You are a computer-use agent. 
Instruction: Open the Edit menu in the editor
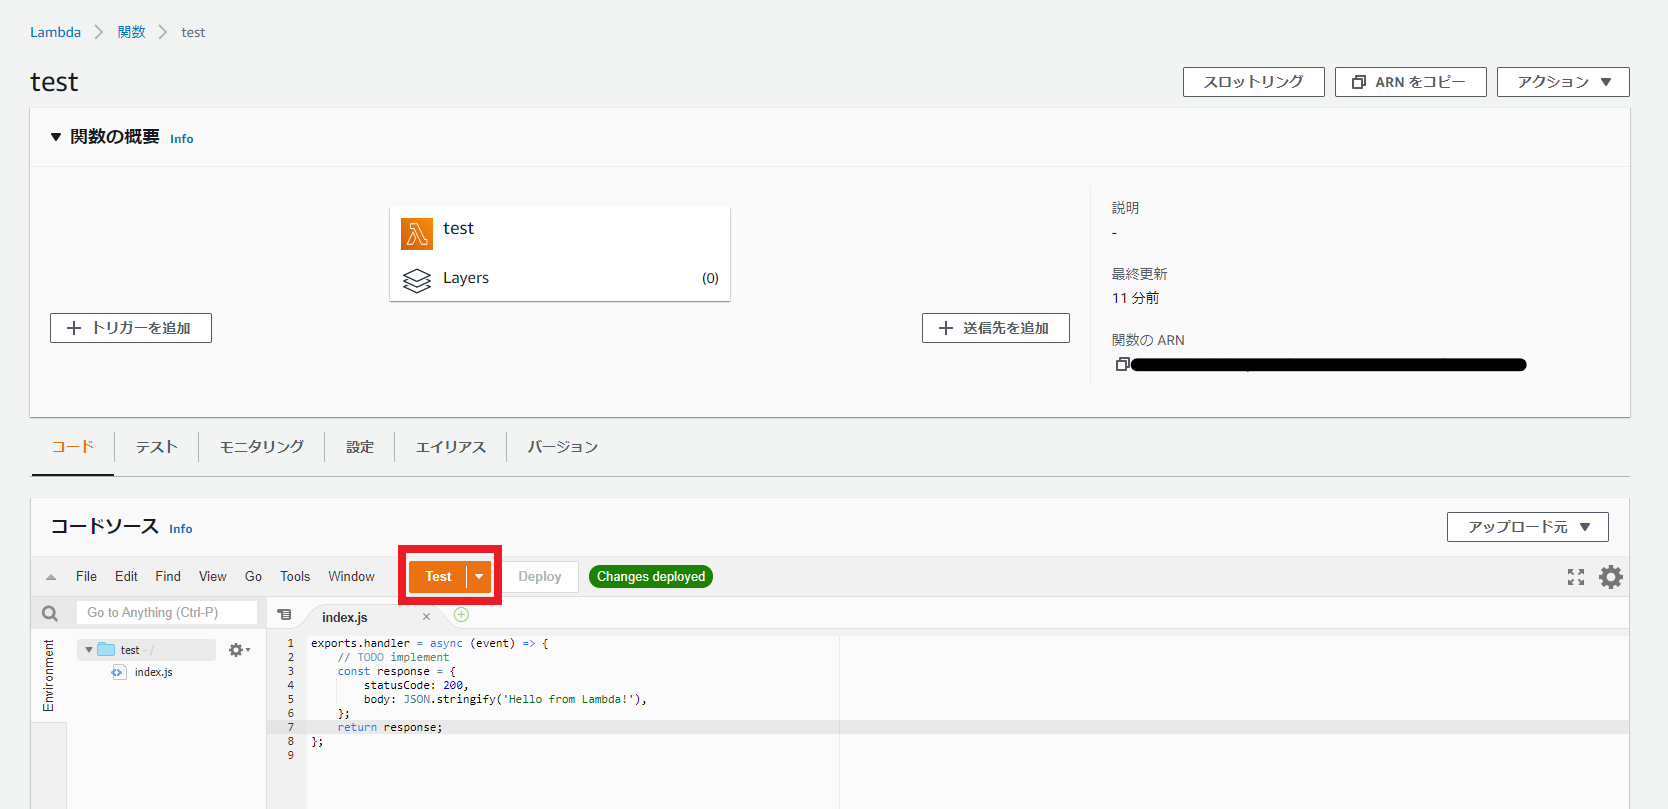126,577
